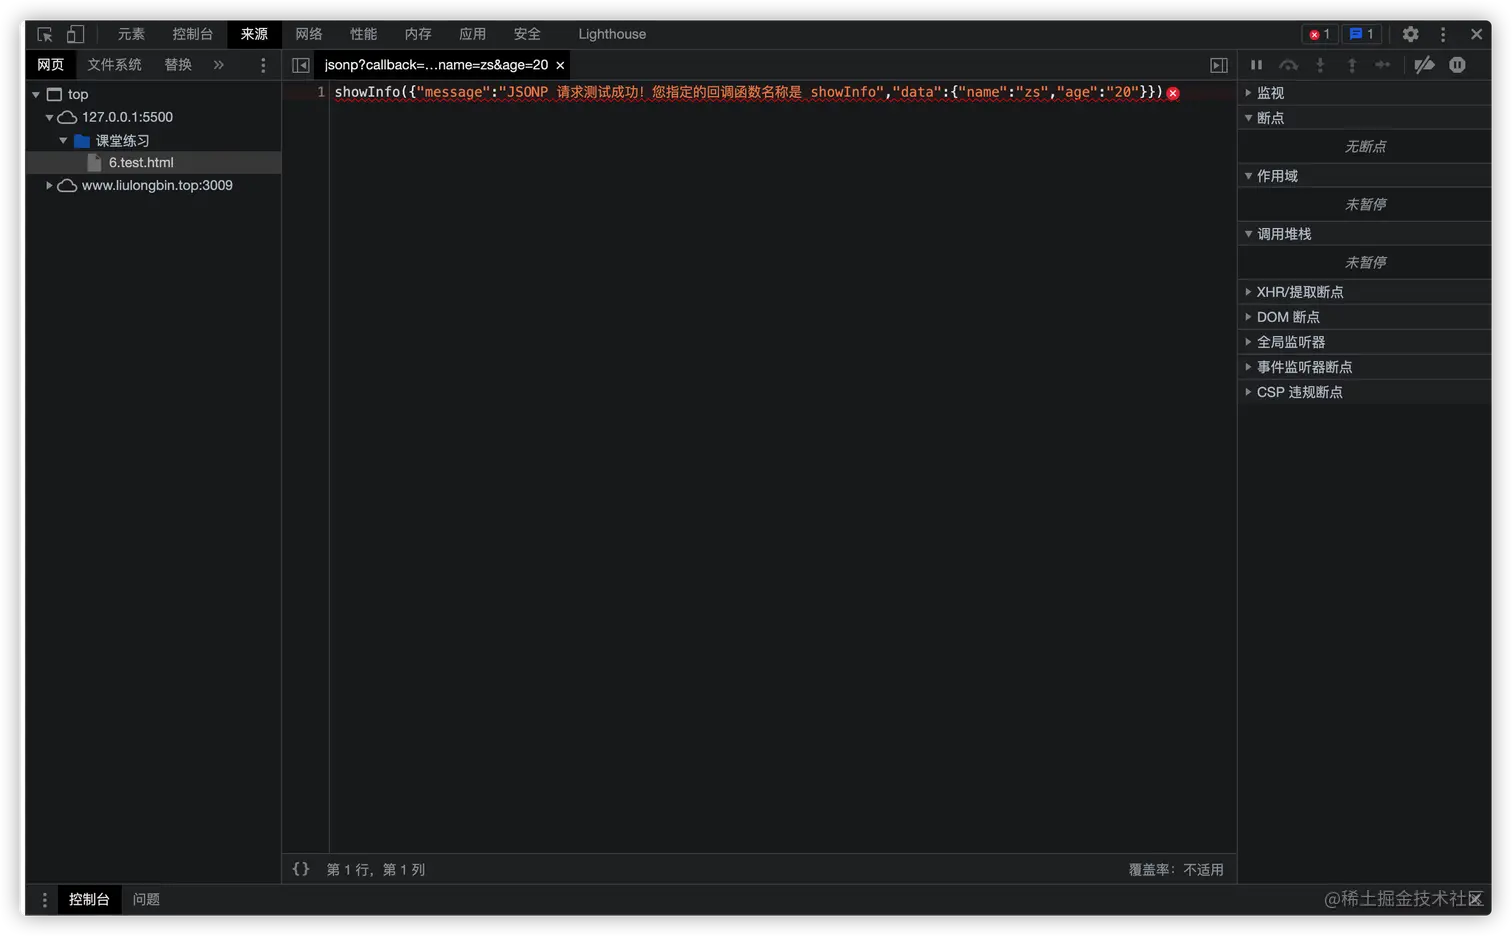This screenshot has width=1512, height=936.
Task: Collapse the 课堂练习 folder
Action: coord(63,141)
